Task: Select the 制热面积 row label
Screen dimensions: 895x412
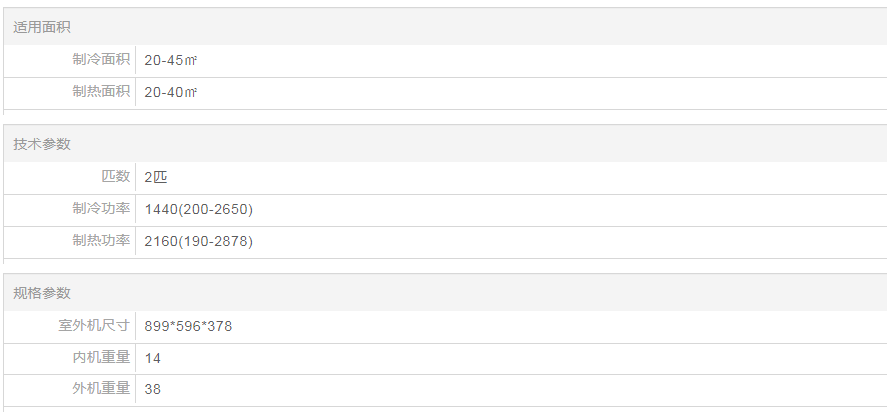Action: [x=101, y=92]
